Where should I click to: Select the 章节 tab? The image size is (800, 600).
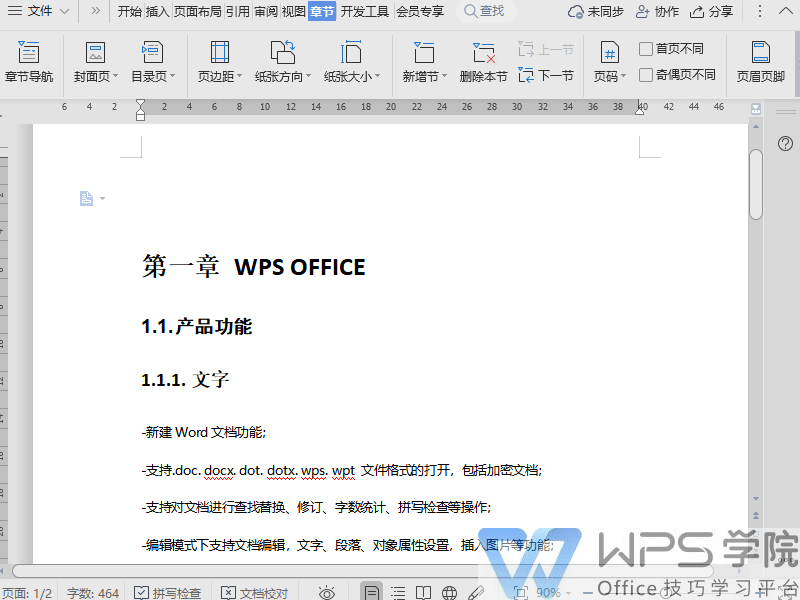[x=322, y=11]
